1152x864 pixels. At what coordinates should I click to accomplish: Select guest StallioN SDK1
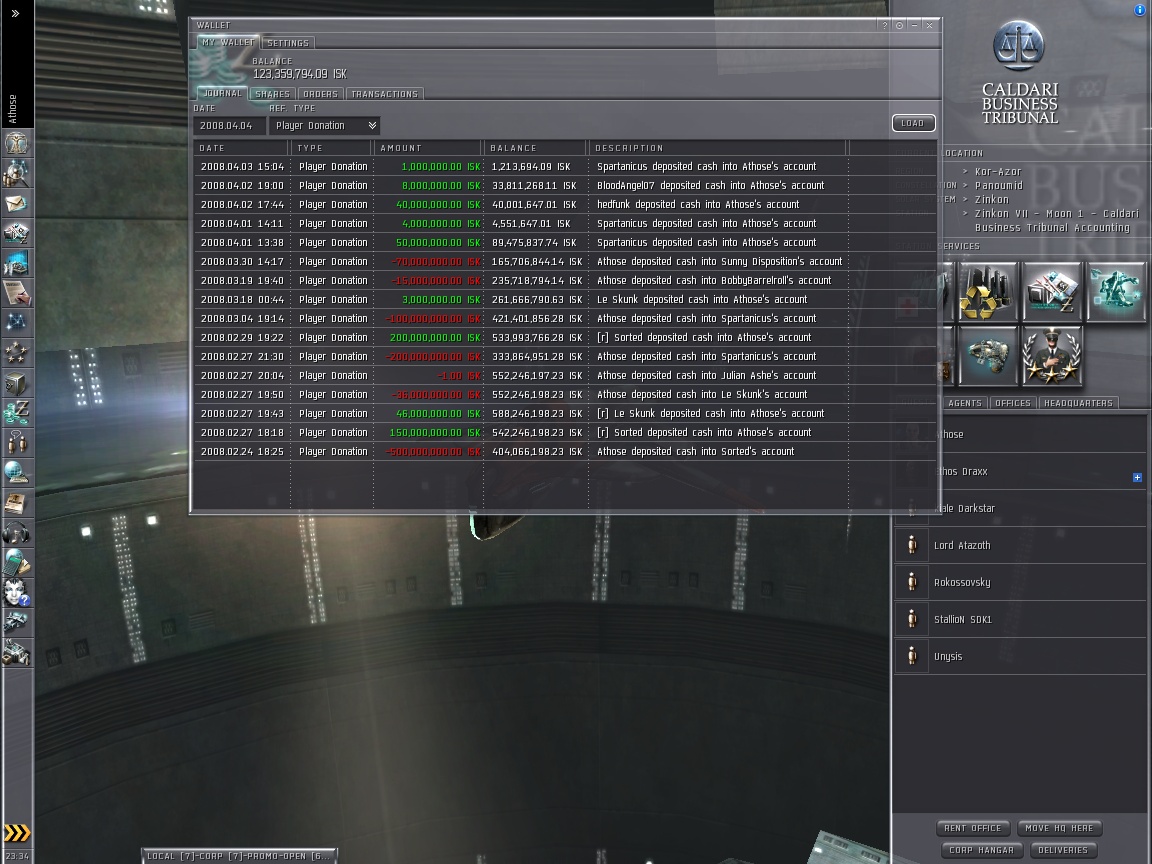point(1020,619)
